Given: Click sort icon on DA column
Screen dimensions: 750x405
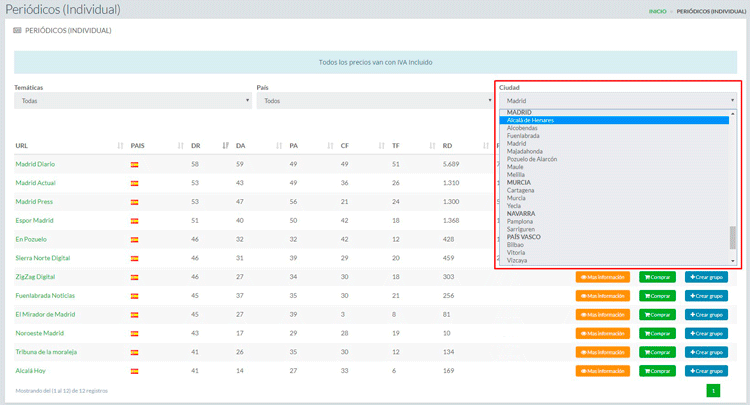Looking at the screenshot, I should tap(279, 146).
